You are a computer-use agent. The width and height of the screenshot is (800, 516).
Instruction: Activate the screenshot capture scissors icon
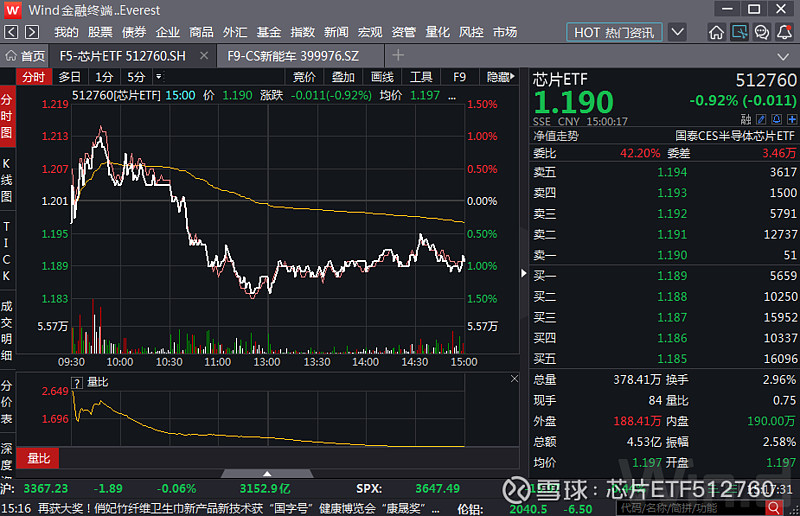coord(739,32)
